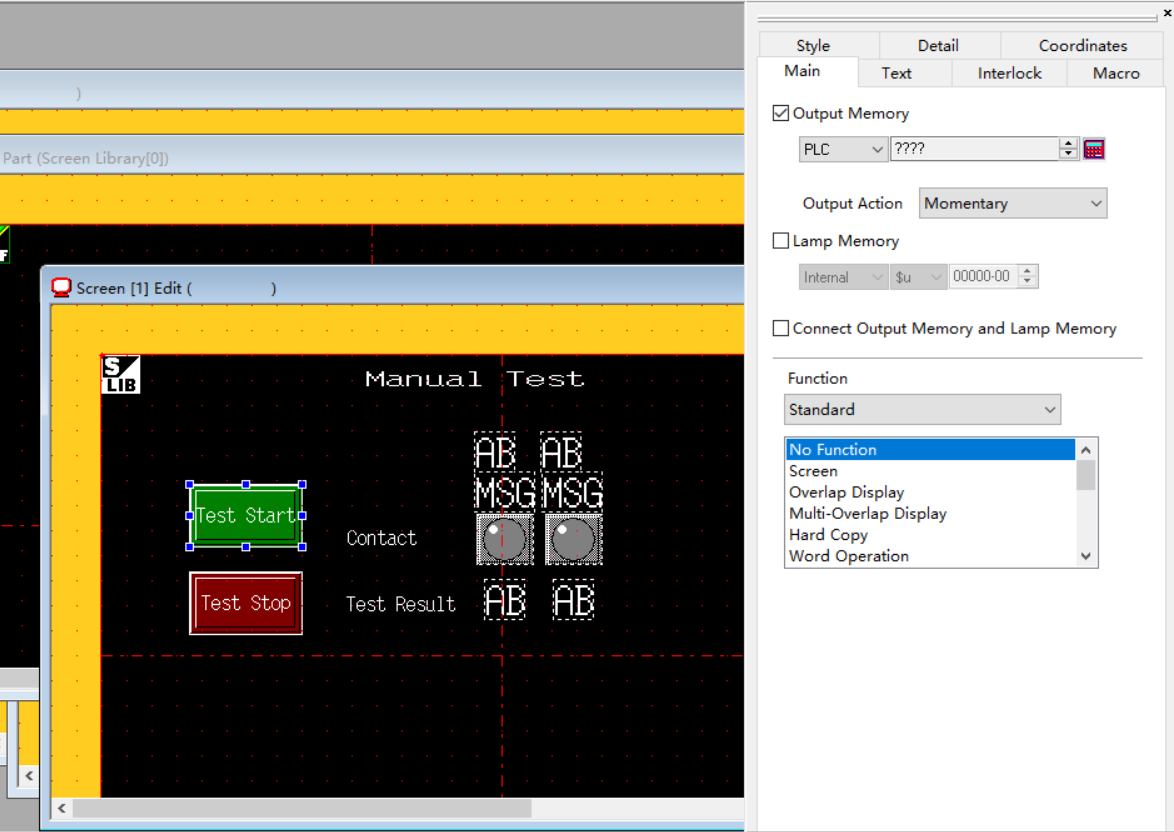1174x832 pixels.
Task: Open the Function Standard dropdown
Action: click(x=921, y=409)
